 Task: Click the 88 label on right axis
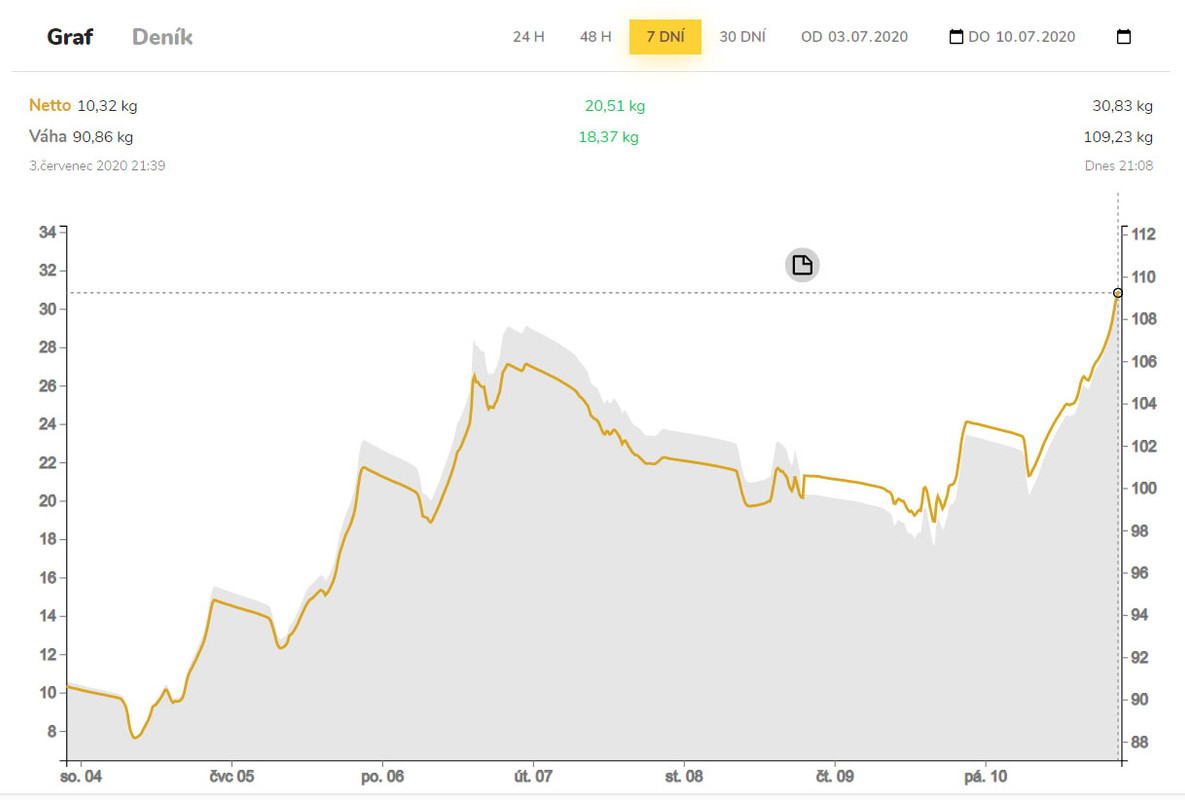(x=1140, y=742)
